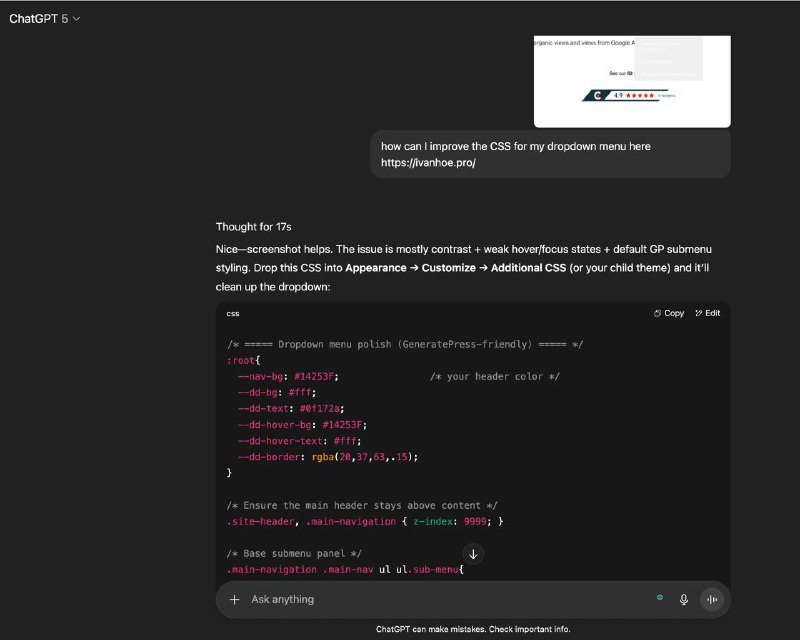The width and height of the screenshot is (800, 640).
Task: Click the plus icon to attach files
Action: tap(234, 600)
